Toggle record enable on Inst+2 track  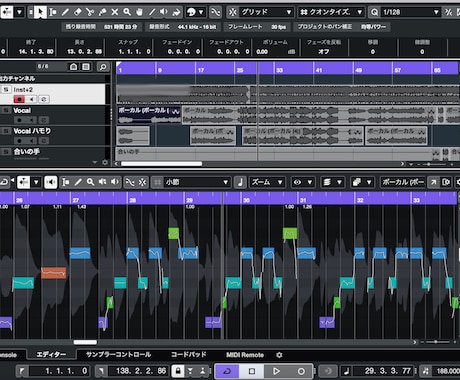(19, 99)
